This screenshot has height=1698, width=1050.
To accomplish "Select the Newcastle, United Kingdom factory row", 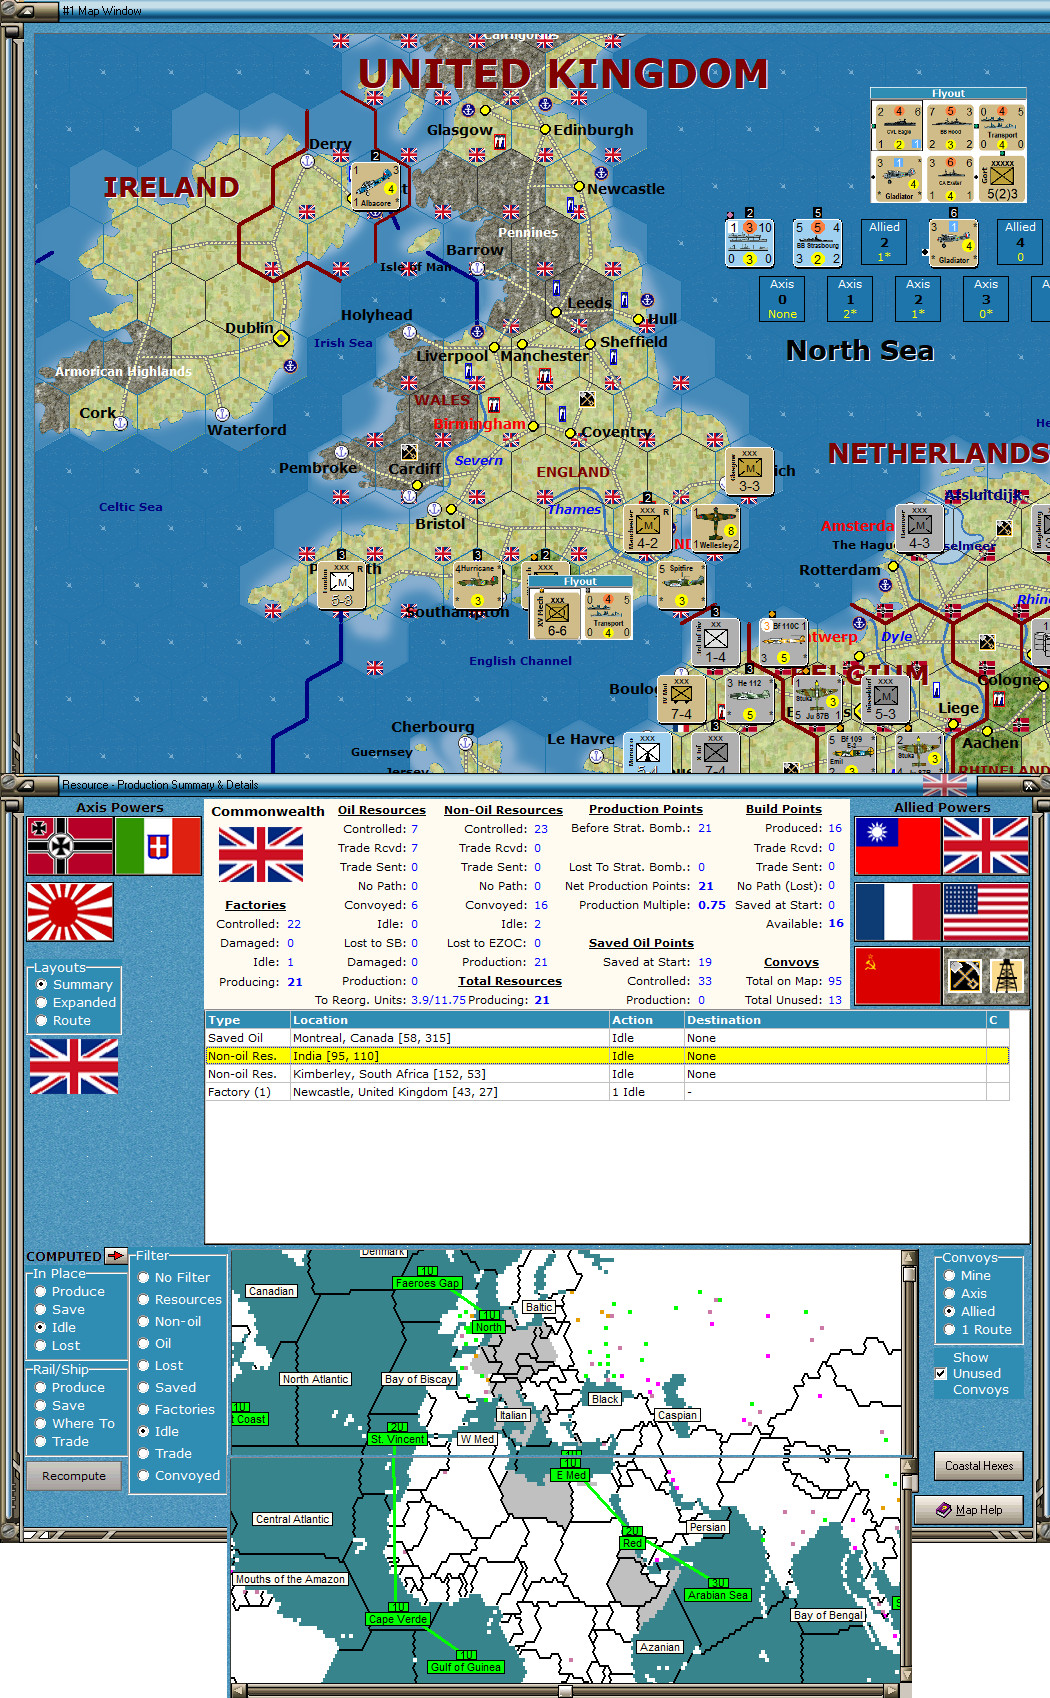I will tap(606, 1092).
